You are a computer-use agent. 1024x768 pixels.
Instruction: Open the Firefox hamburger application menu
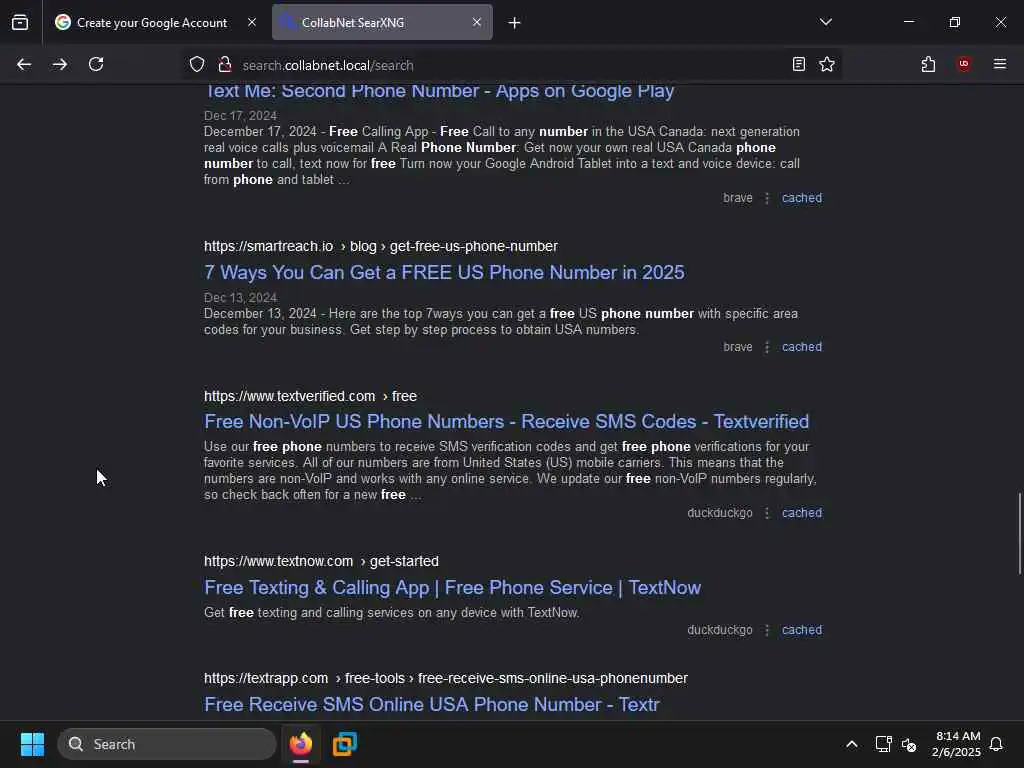[x=1000, y=64]
